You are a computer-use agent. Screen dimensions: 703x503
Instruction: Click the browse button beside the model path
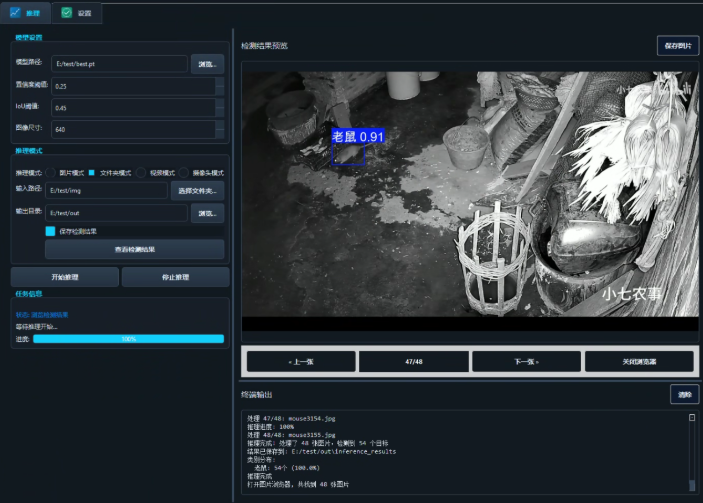point(207,64)
